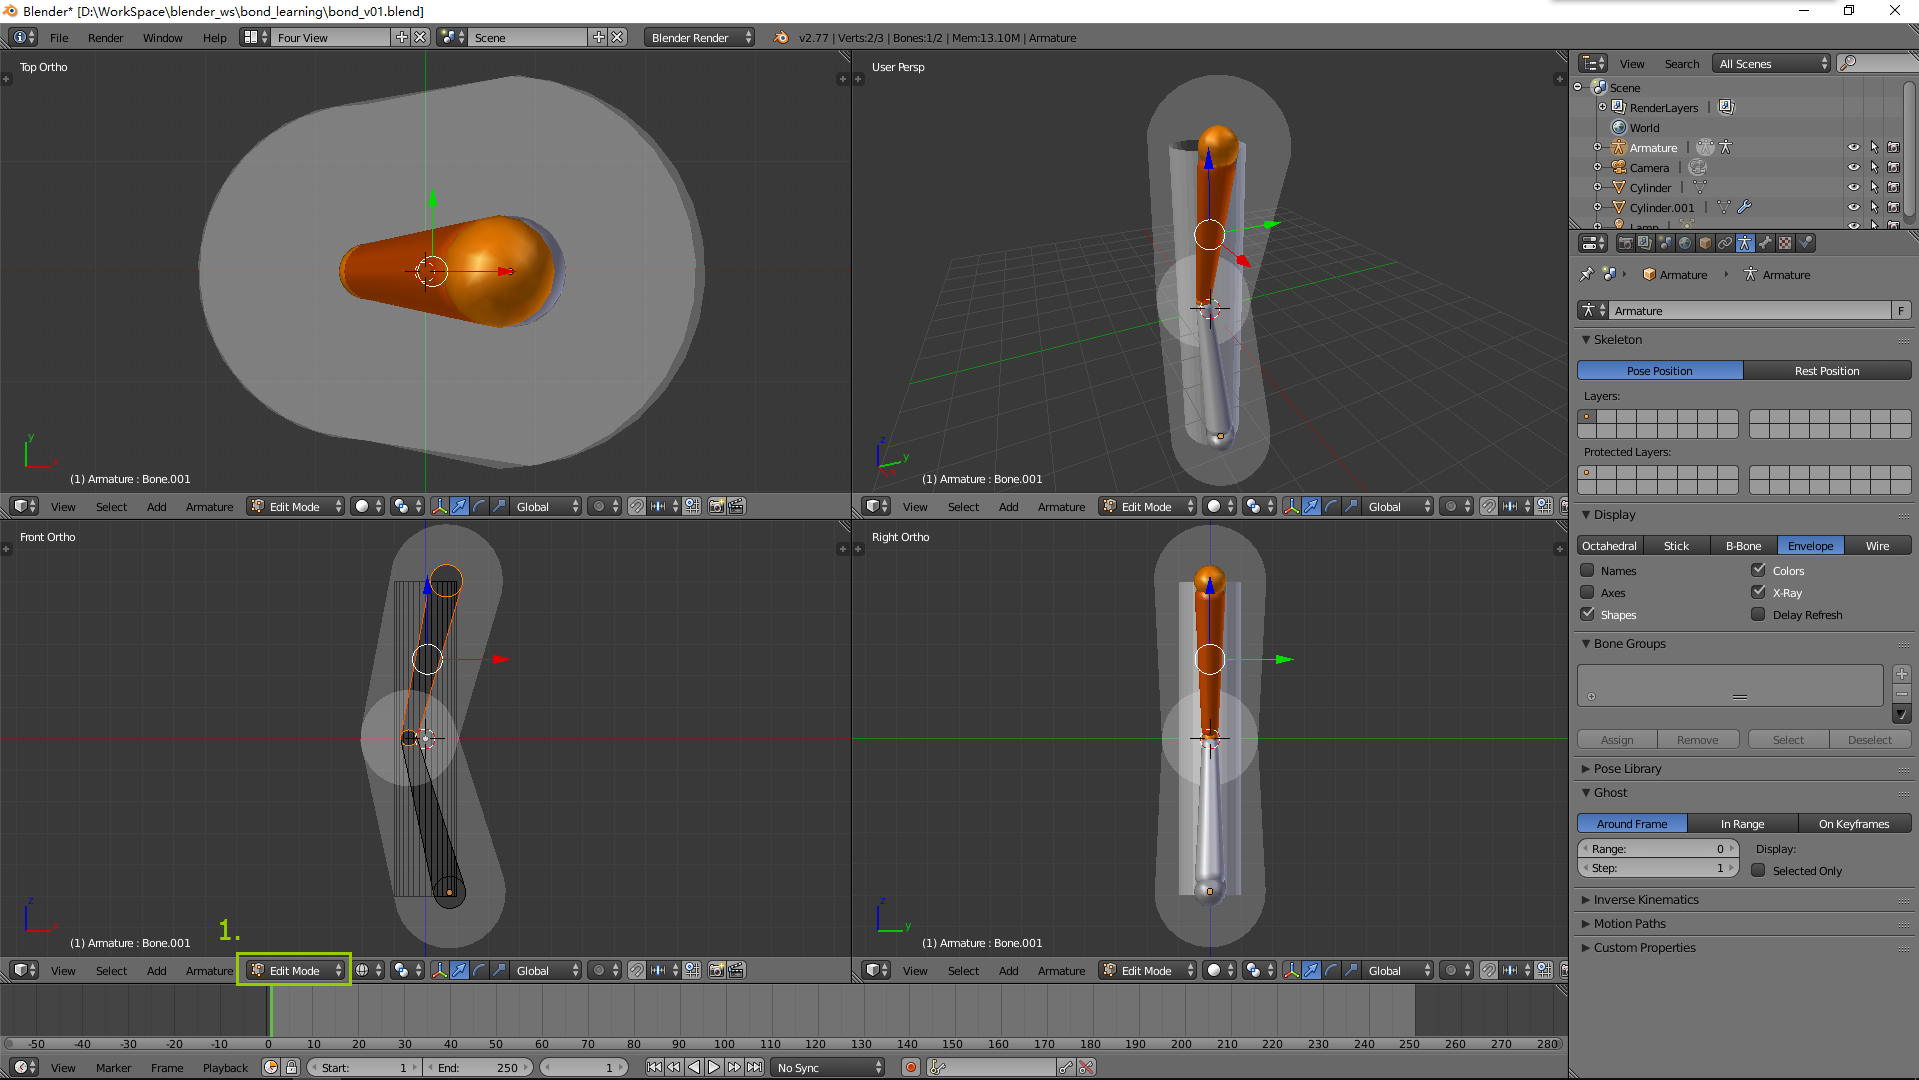Toggle the Names checkbox in Display
1919x1080 pixels.
(1587, 570)
